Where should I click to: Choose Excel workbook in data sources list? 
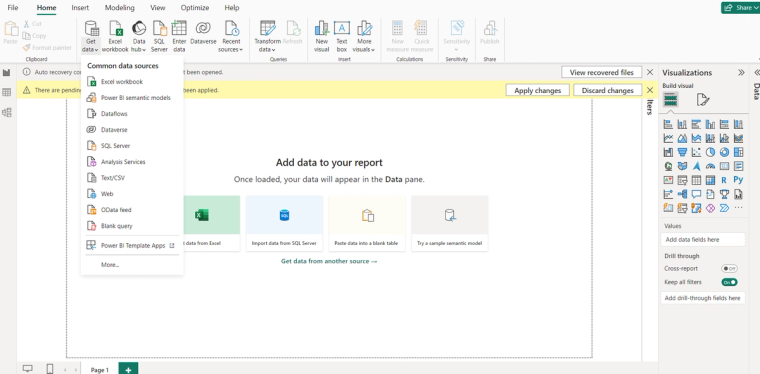click(132, 82)
